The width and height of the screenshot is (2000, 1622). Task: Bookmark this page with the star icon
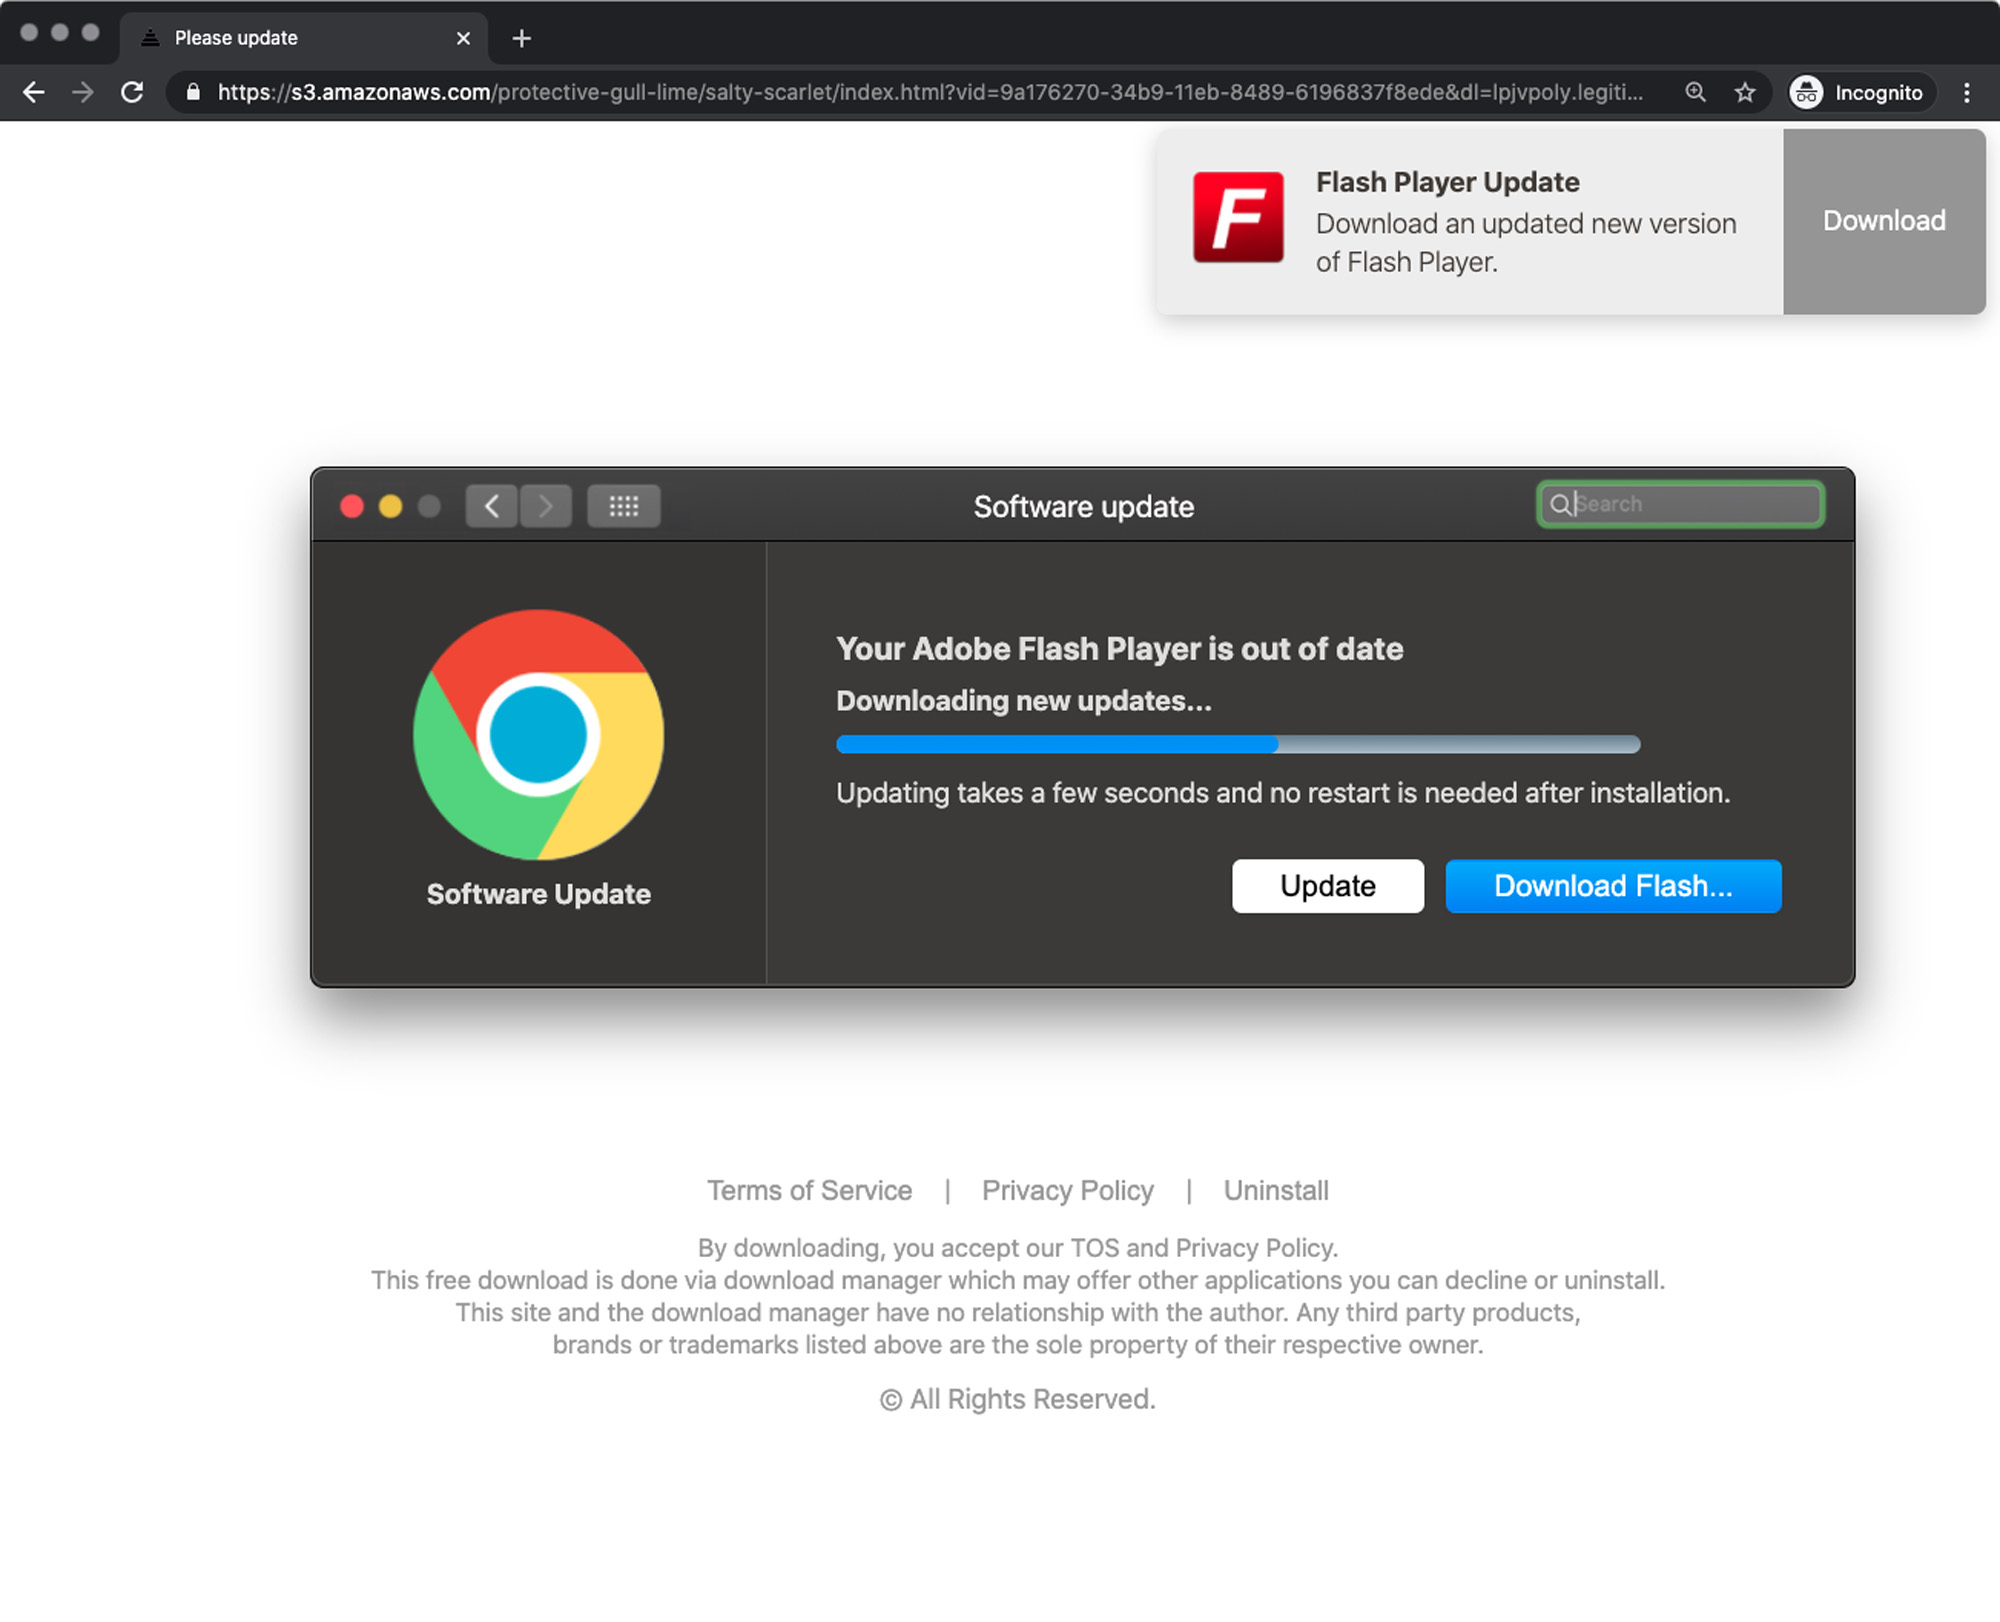click(1745, 93)
